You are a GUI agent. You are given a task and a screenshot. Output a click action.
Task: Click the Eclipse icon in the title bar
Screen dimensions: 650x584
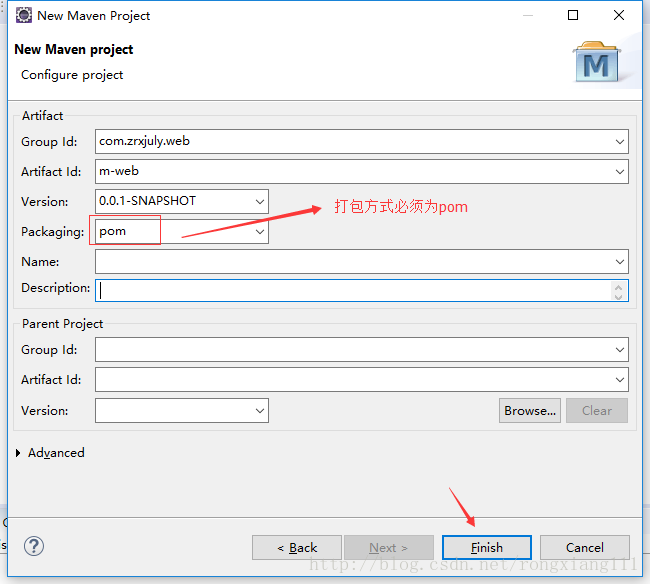(x=24, y=15)
